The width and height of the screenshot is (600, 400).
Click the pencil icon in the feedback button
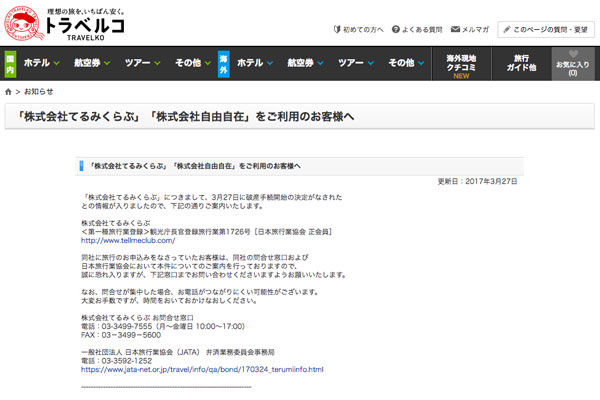pos(507,29)
